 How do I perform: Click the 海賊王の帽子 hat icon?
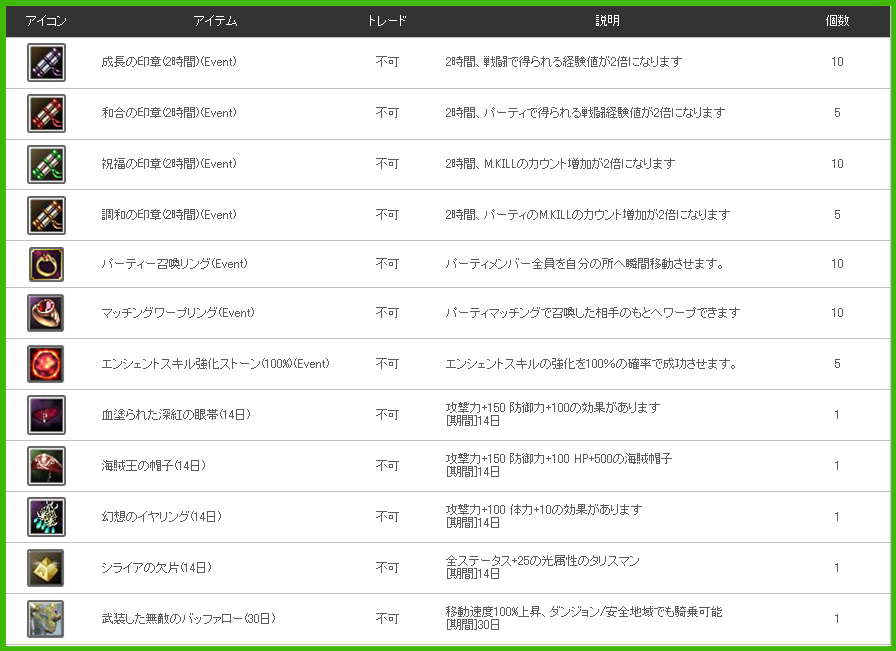[x=46, y=466]
